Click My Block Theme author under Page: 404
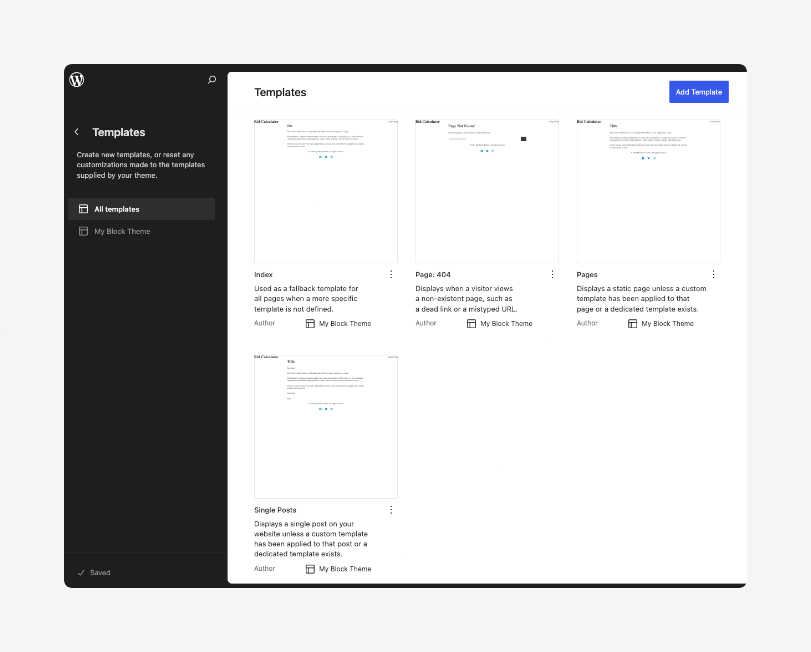811x652 pixels. (x=506, y=324)
